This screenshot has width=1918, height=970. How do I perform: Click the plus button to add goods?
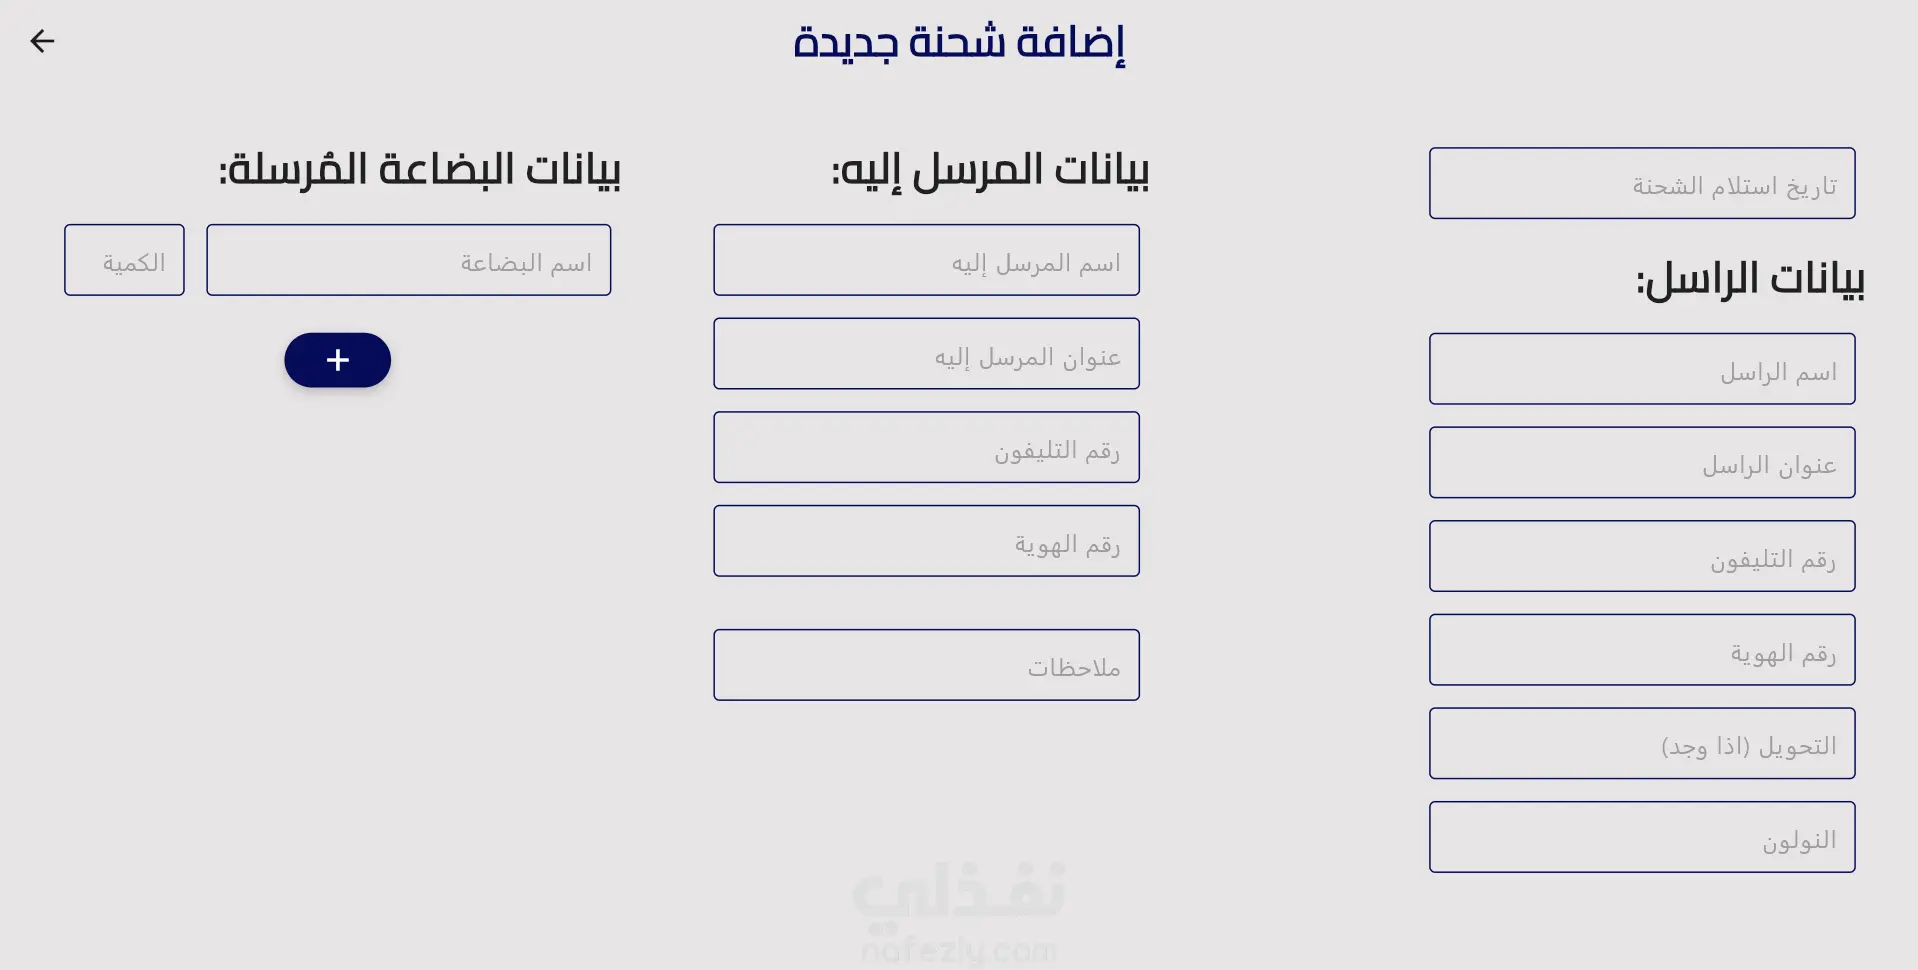[337, 360]
